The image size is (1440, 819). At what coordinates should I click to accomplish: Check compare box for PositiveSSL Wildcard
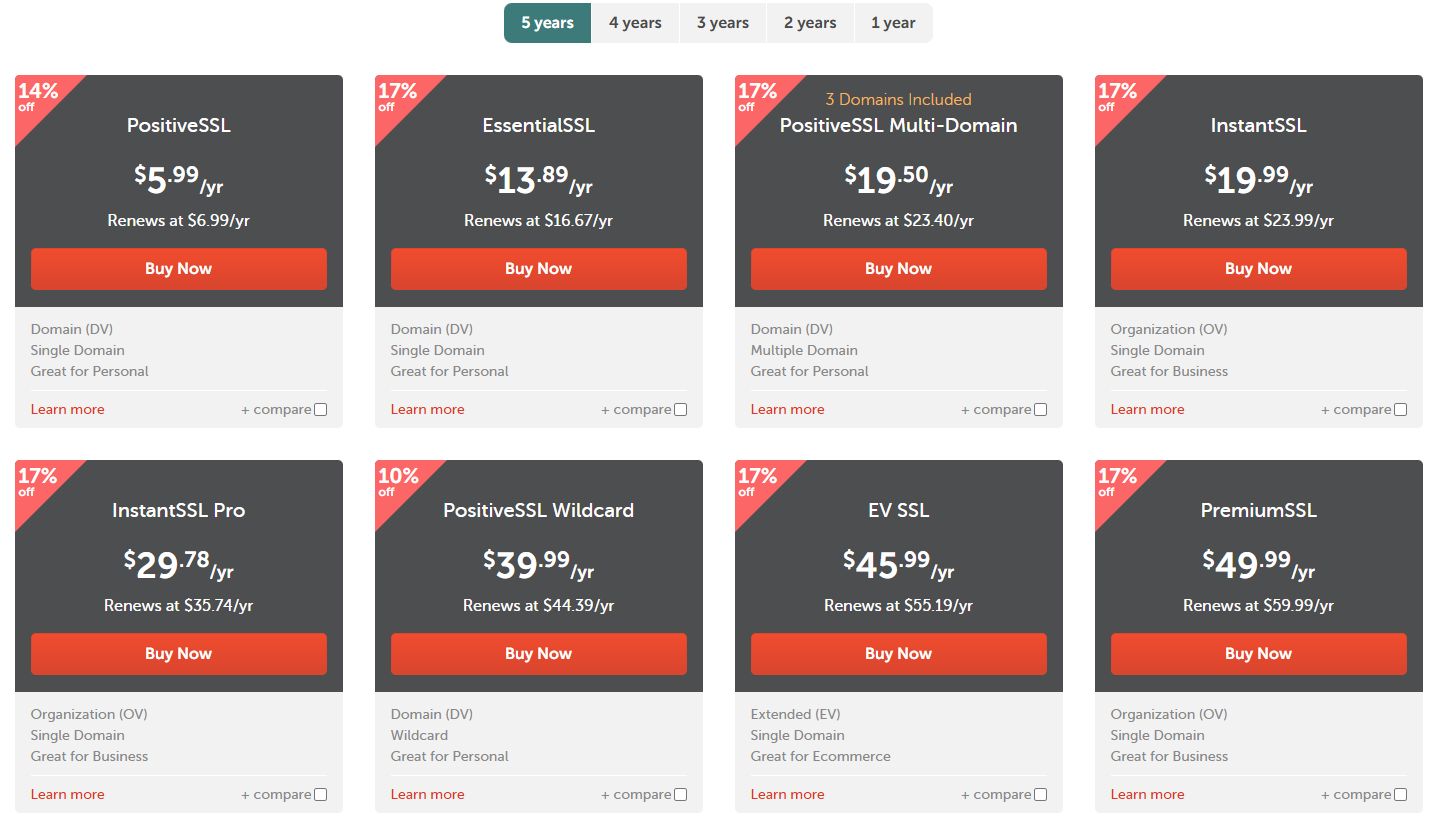point(680,794)
